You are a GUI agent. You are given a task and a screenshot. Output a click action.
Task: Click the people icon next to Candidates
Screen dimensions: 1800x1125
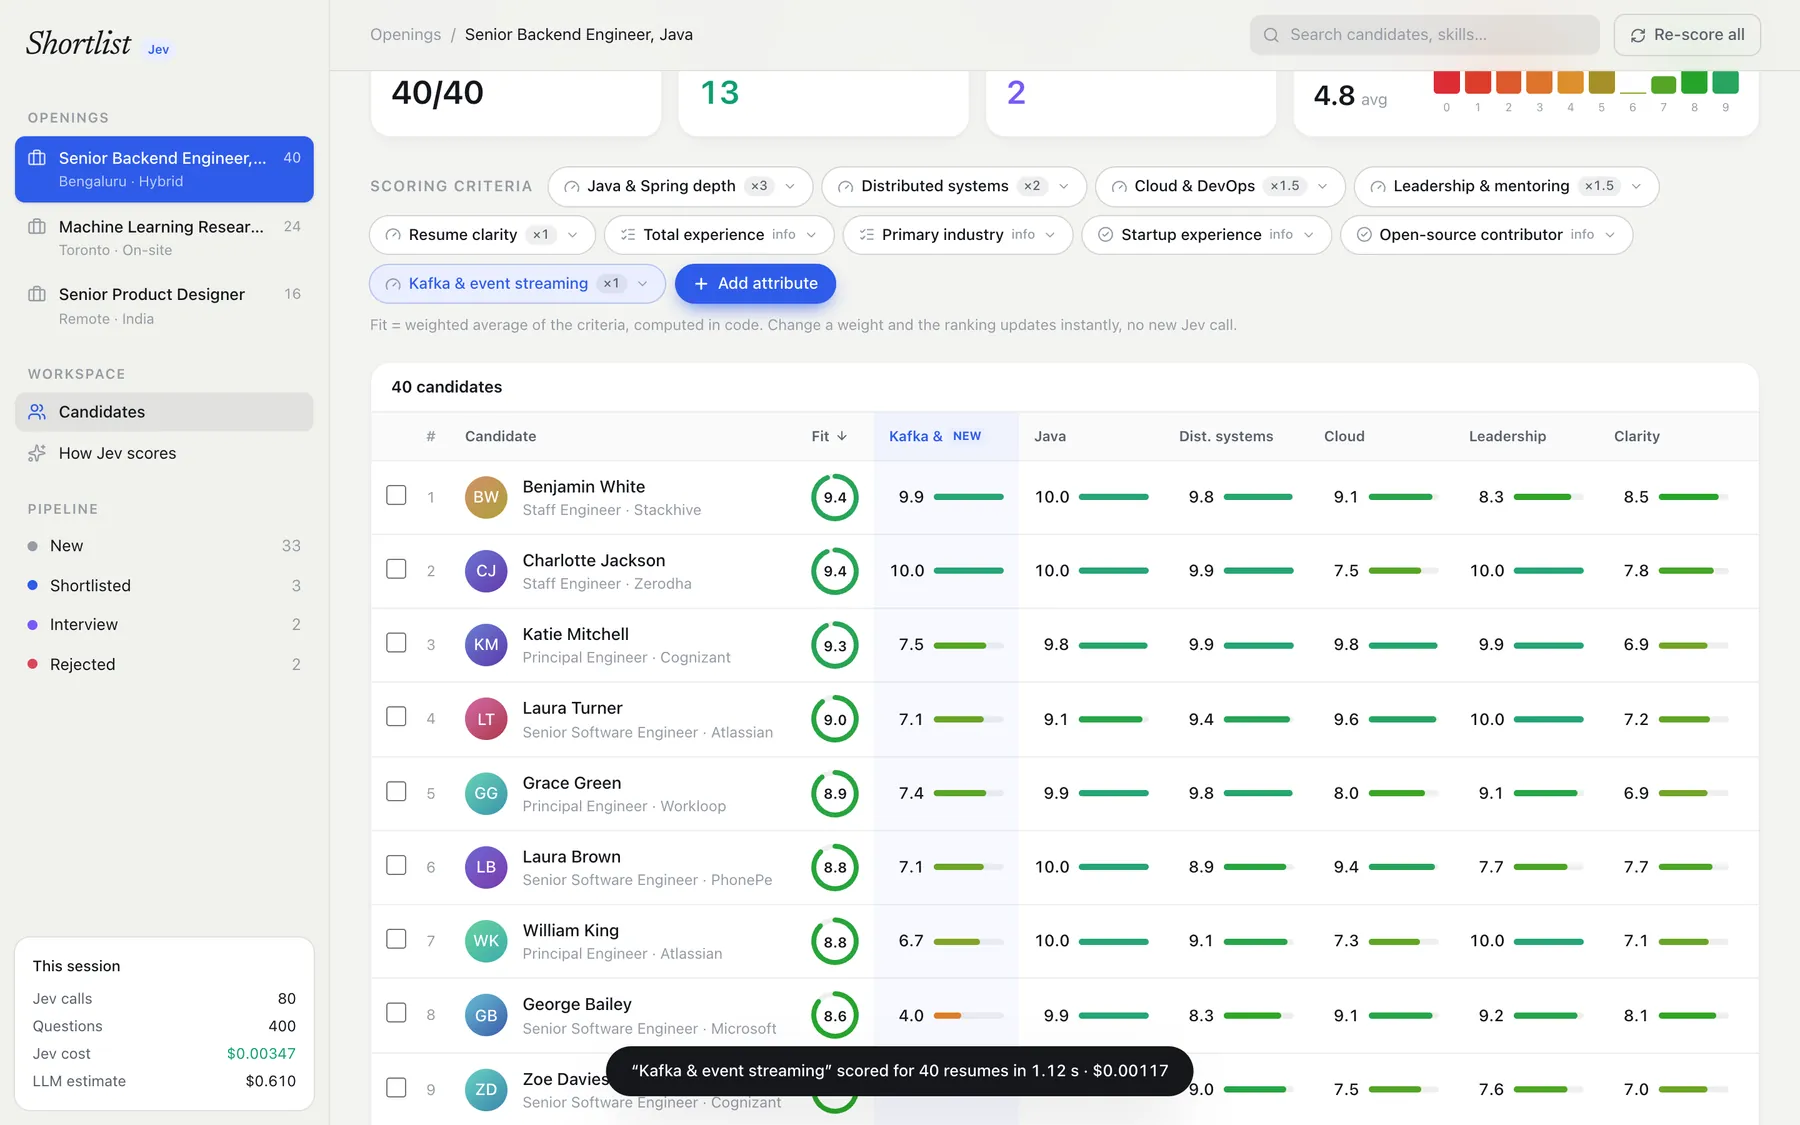tap(37, 412)
